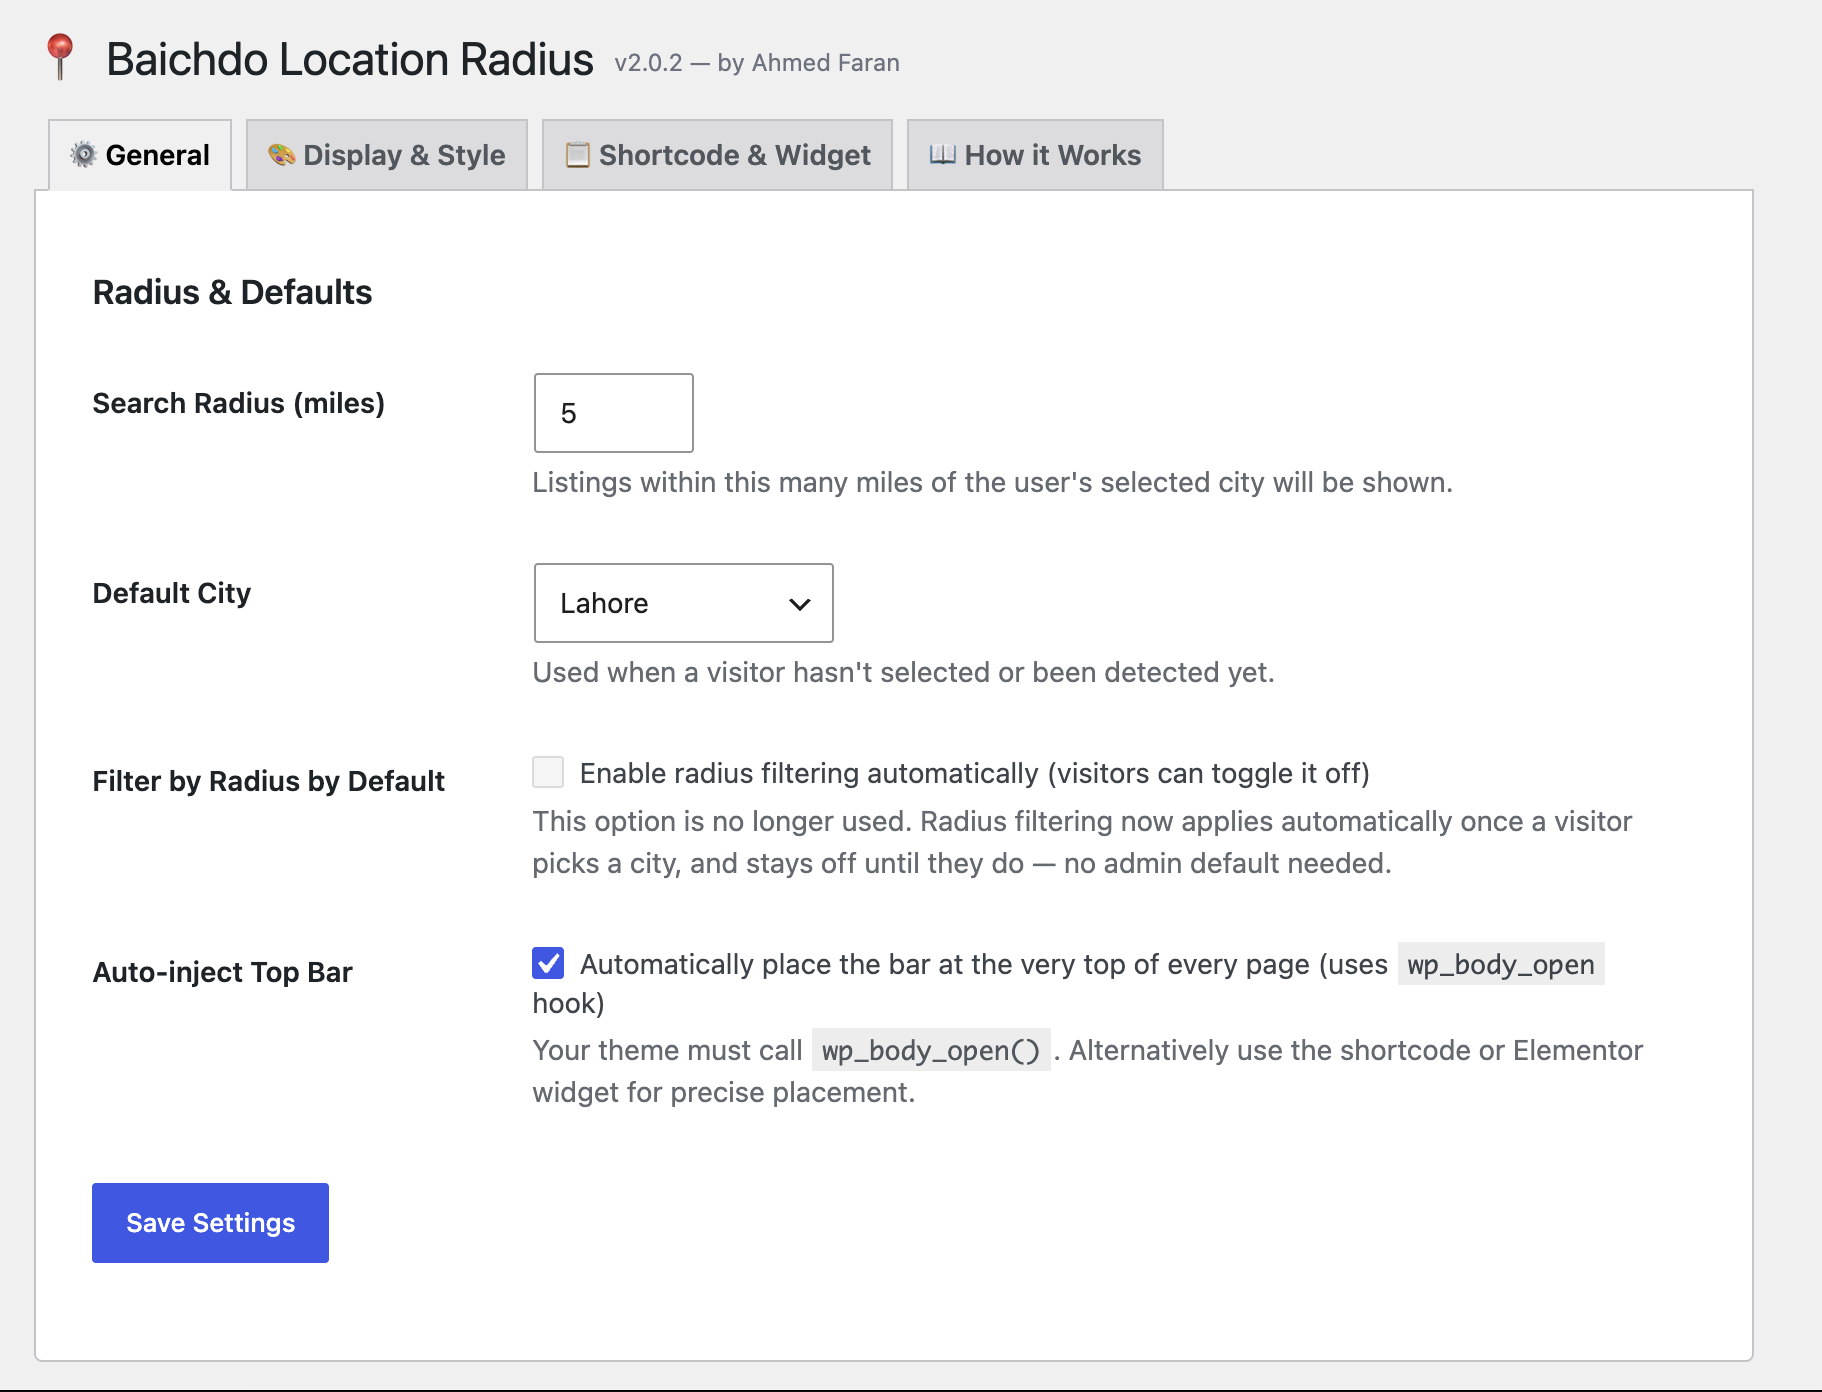The image size is (1822, 1392).
Task: Click the 'Listings within this many miles' description
Action: tap(992, 482)
